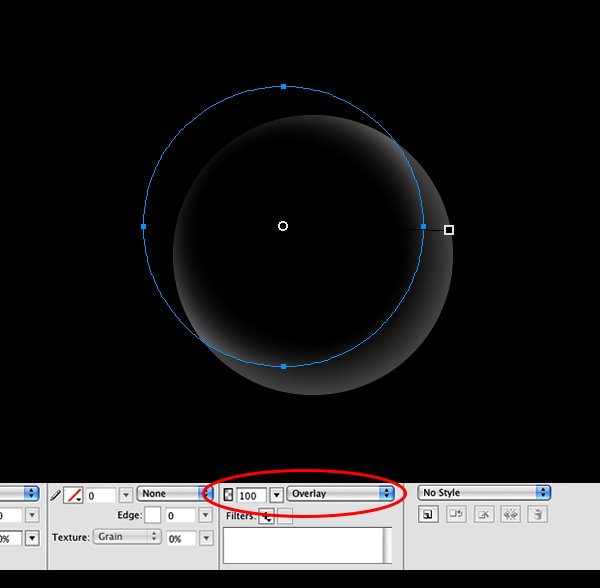Open the No Style dropdown
600x588 pixels.
484,493
